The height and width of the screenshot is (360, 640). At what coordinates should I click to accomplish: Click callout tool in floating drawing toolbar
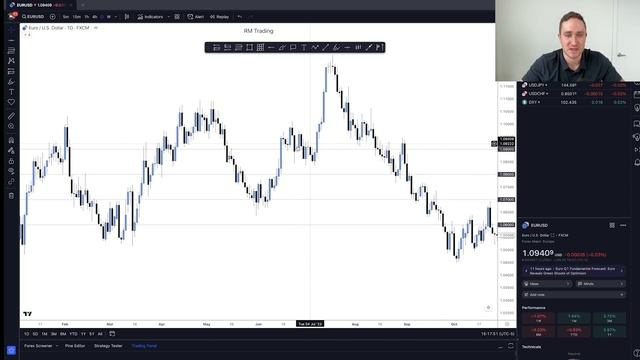pyautogui.click(x=293, y=47)
